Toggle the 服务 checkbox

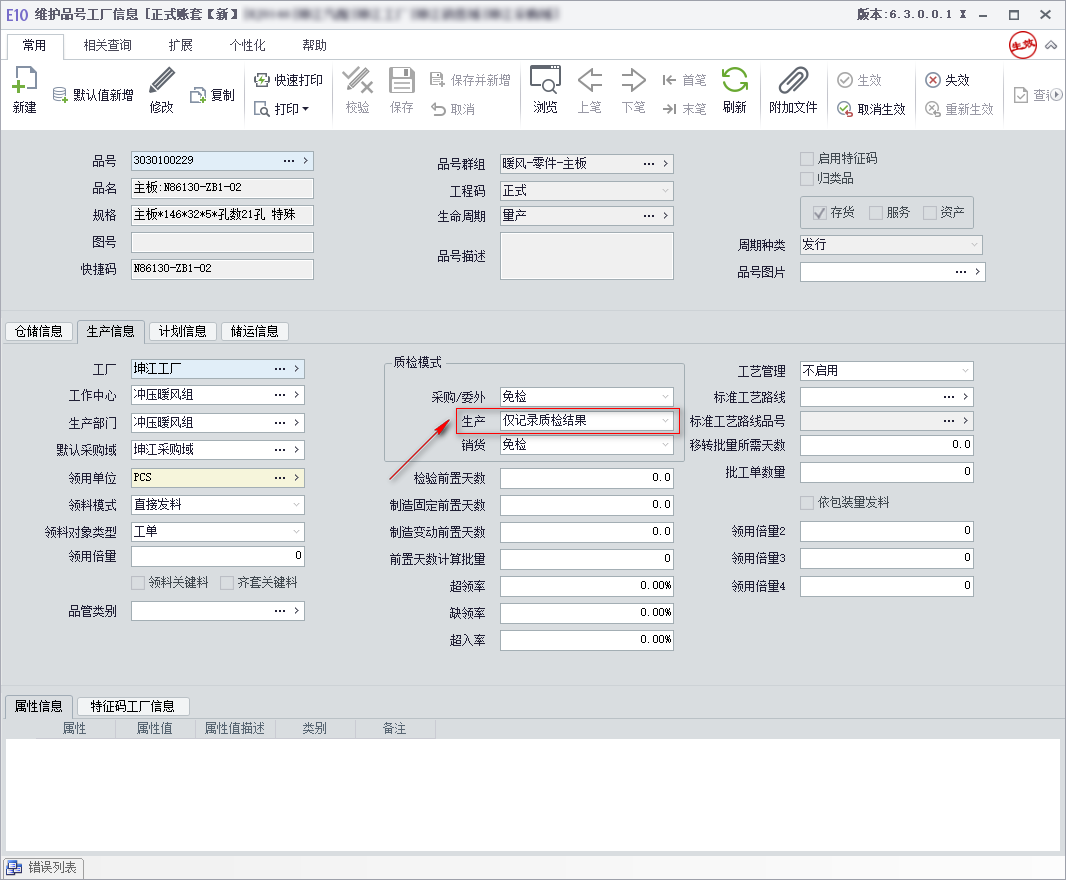point(876,213)
